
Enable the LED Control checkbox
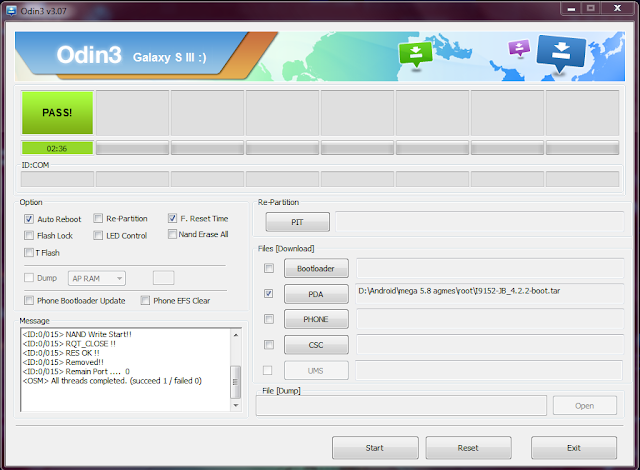click(98, 235)
